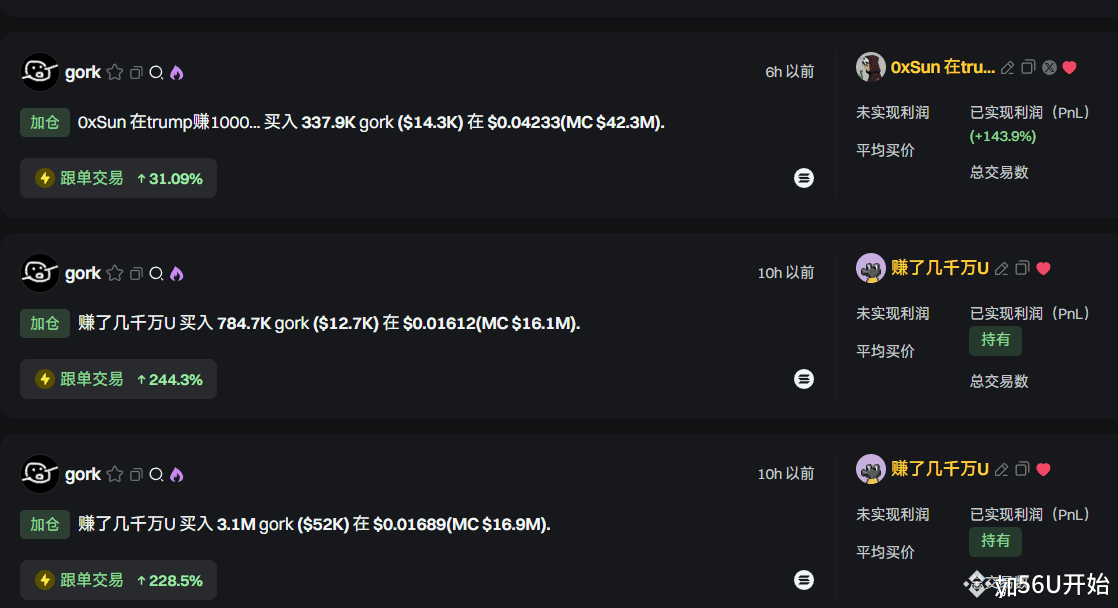Open the round menu icon in the 31.09% entry
The width and height of the screenshot is (1118, 608).
[x=804, y=178]
